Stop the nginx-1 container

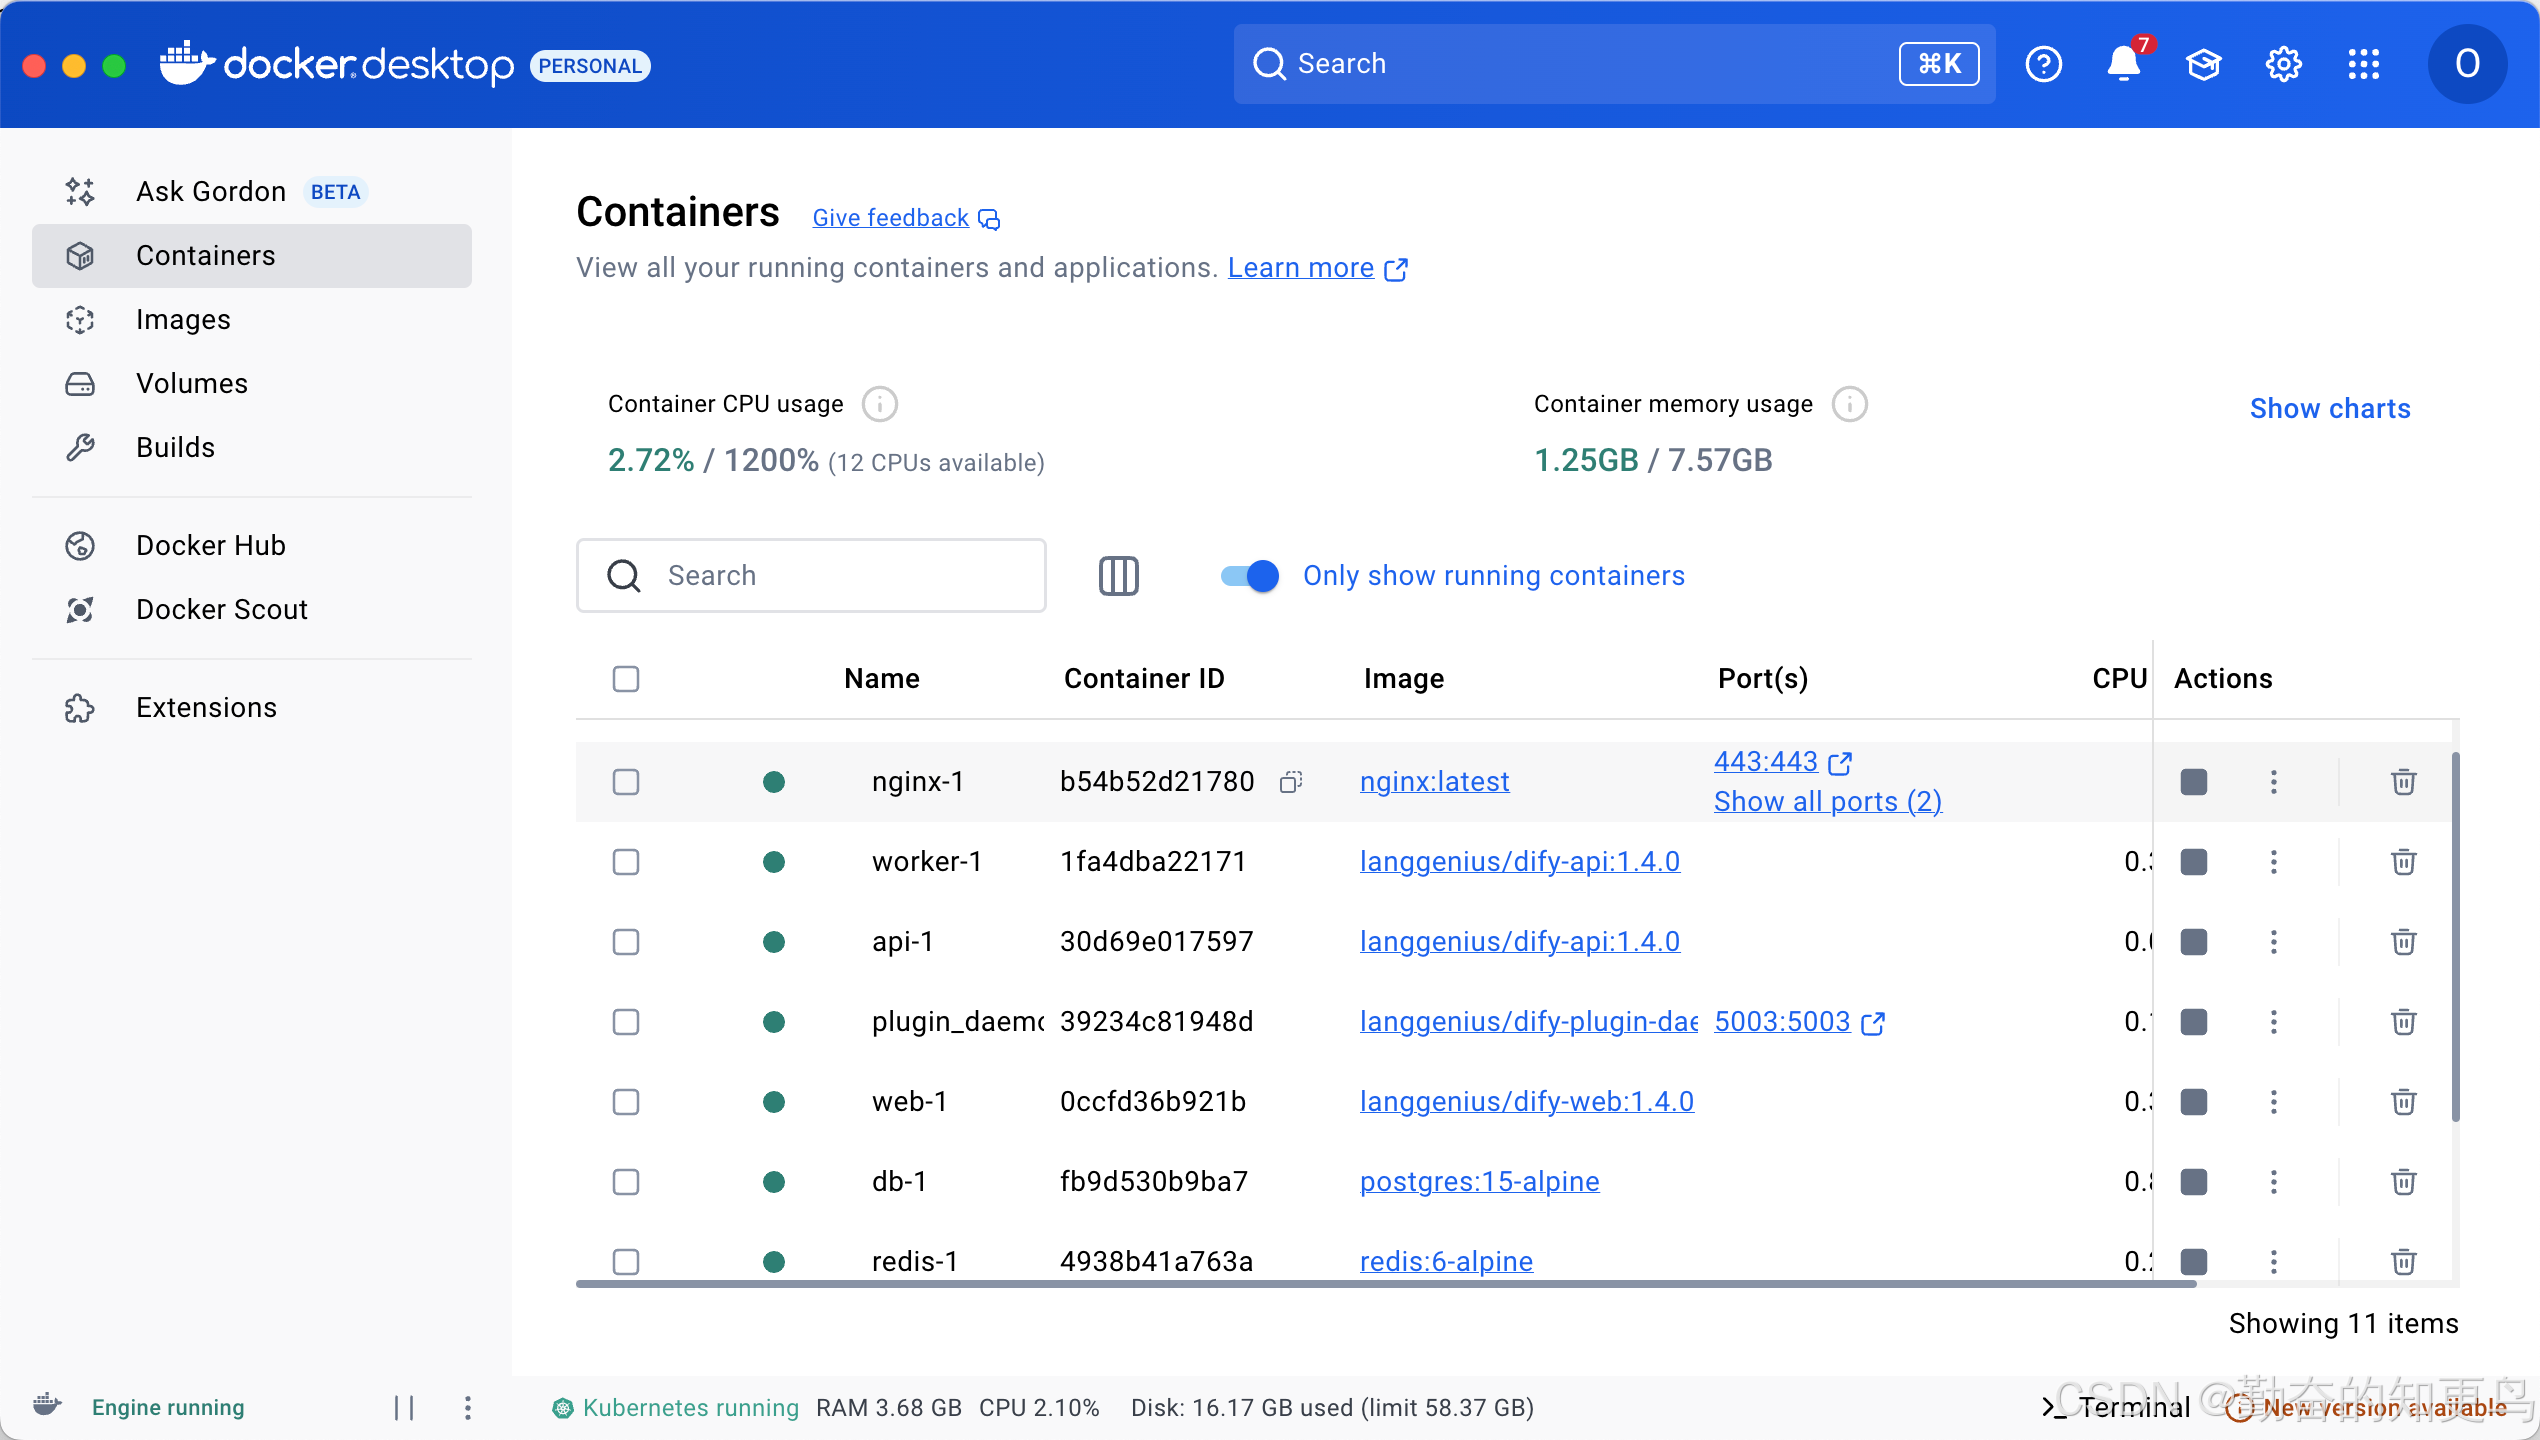pos(2193,782)
